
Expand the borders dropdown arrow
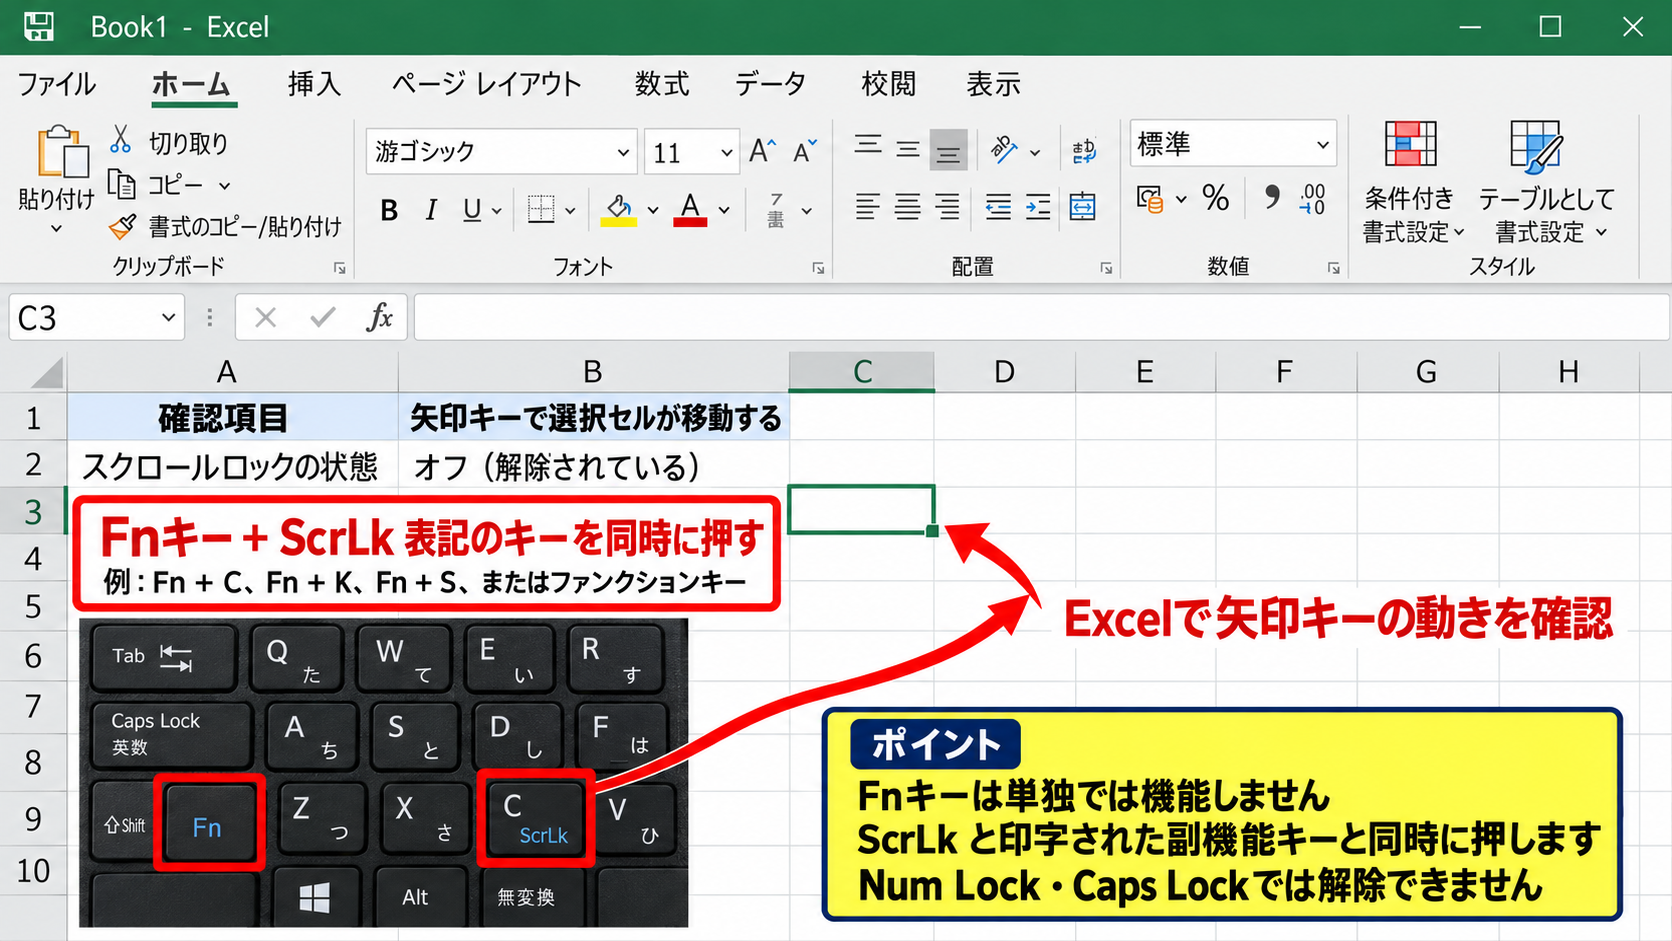click(x=570, y=210)
